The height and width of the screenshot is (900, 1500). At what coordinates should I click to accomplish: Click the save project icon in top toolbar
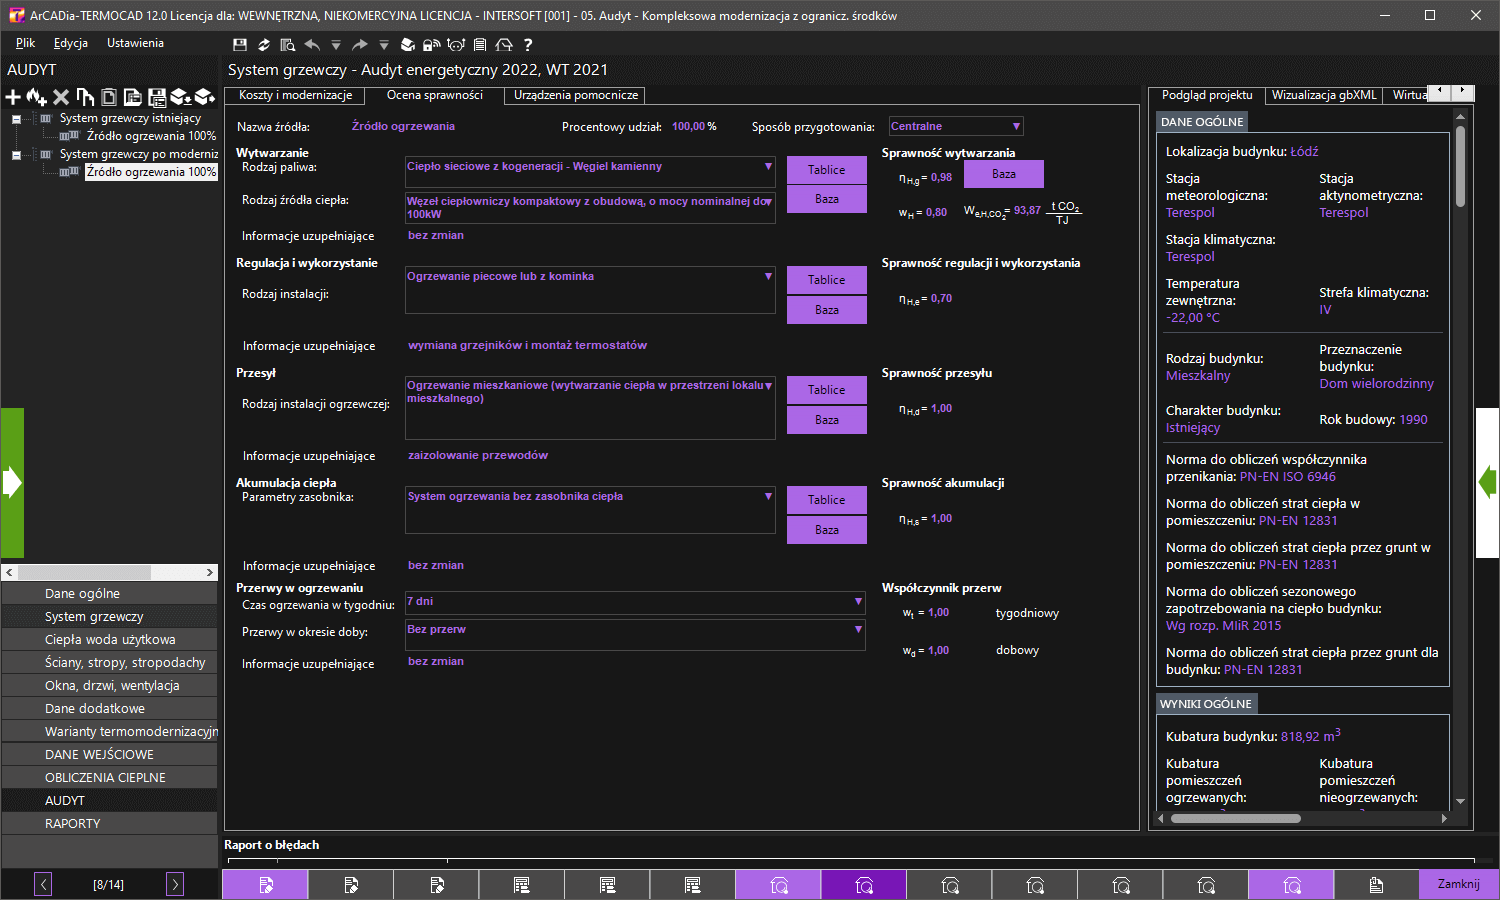tap(239, 45)
